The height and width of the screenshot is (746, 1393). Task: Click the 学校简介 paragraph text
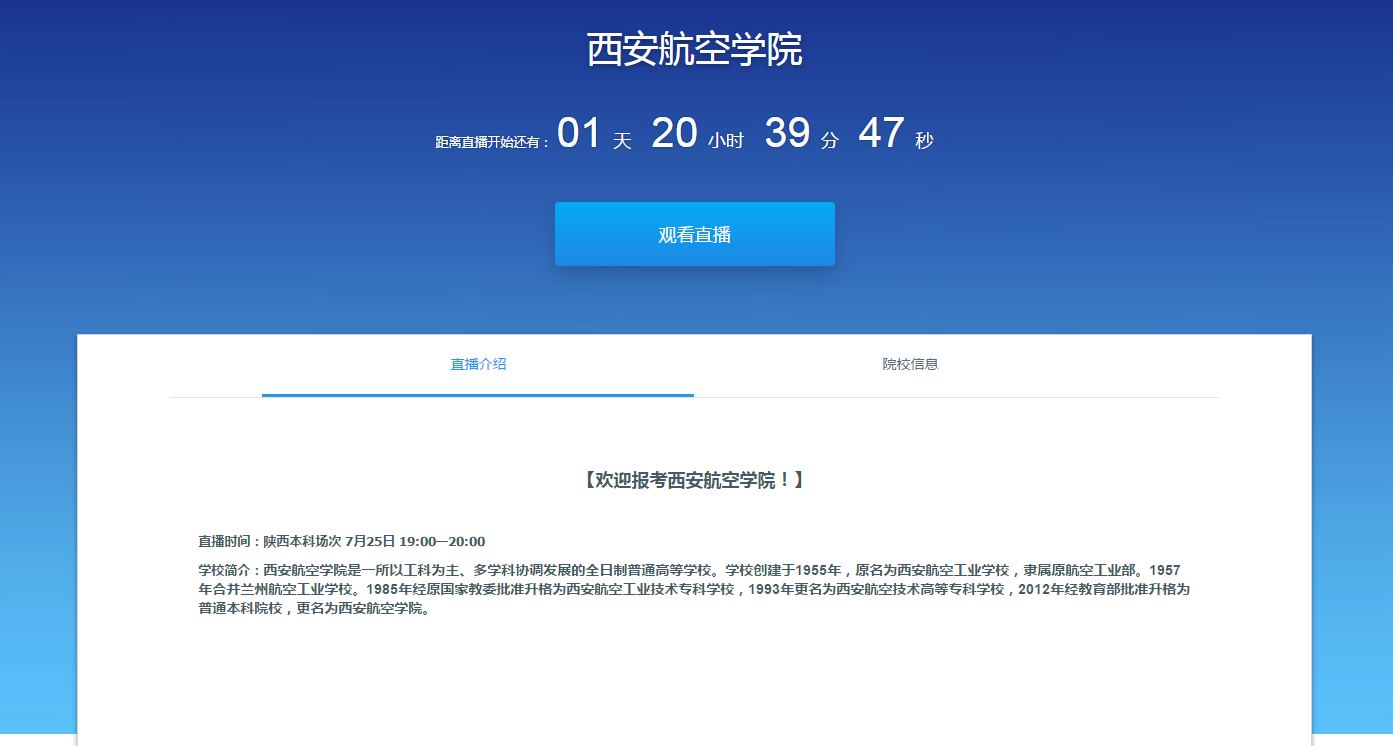(x=694, y=589)
